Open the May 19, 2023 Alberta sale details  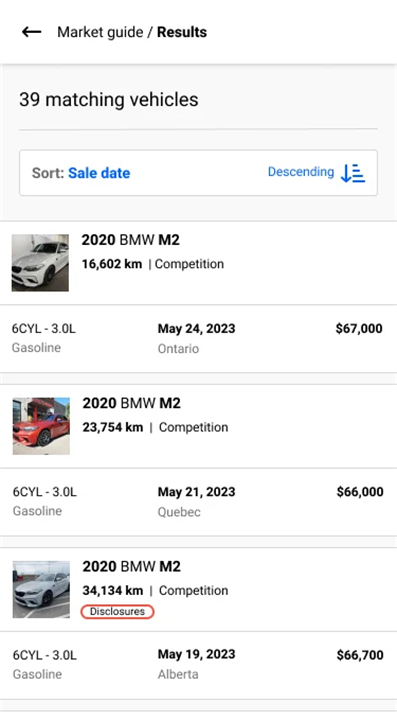coord(196,664)
